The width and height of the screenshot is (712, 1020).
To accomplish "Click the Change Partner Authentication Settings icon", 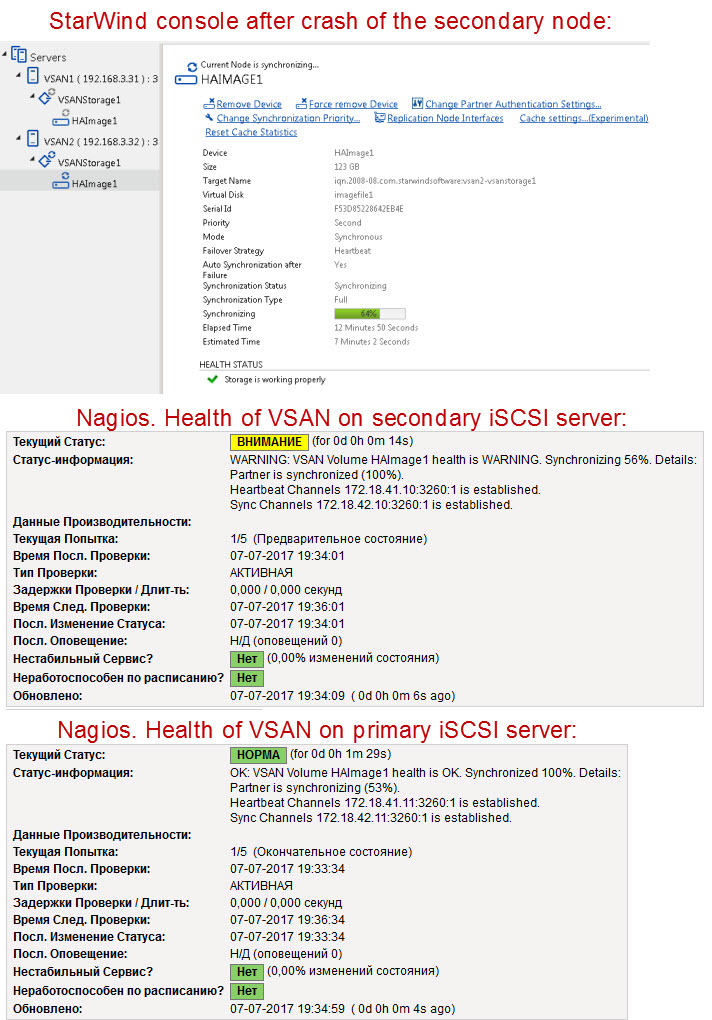I will coord(417,103).
